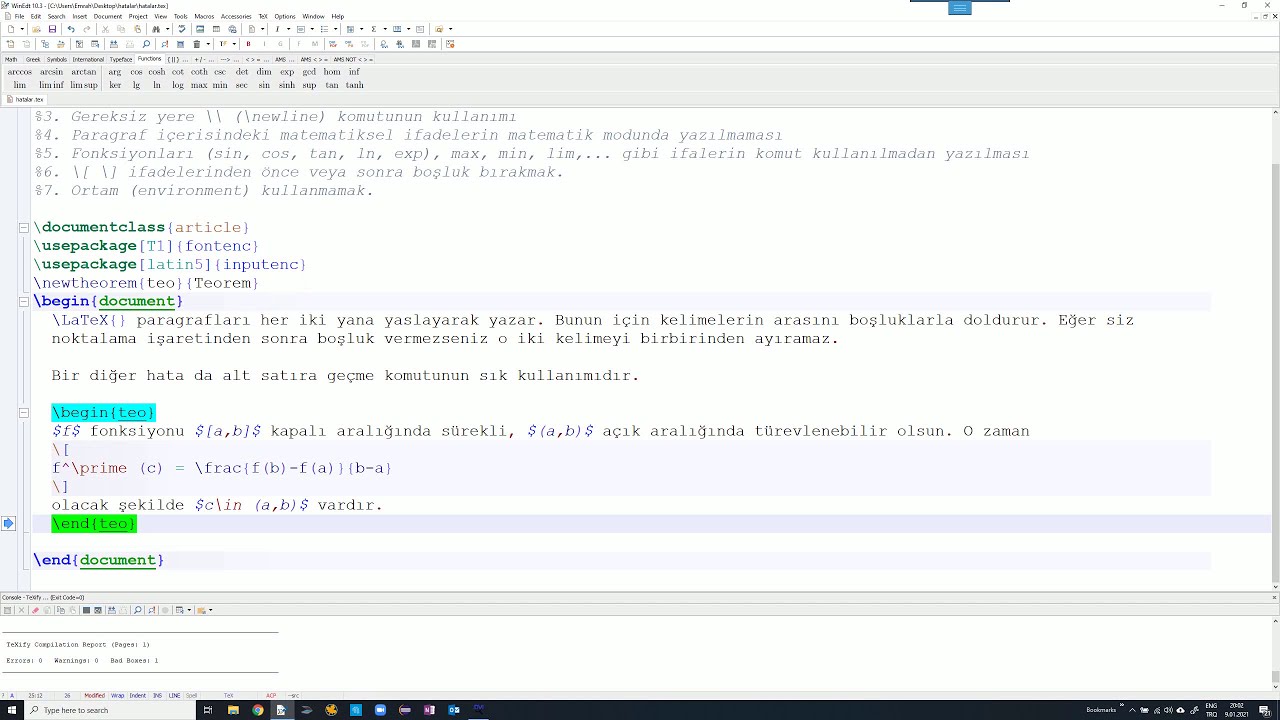Image resolution: width=1280 pixels, height=720 pixels.
Task: Click the magnifier icon in console toolbar
Action: [x=137, y=610]
